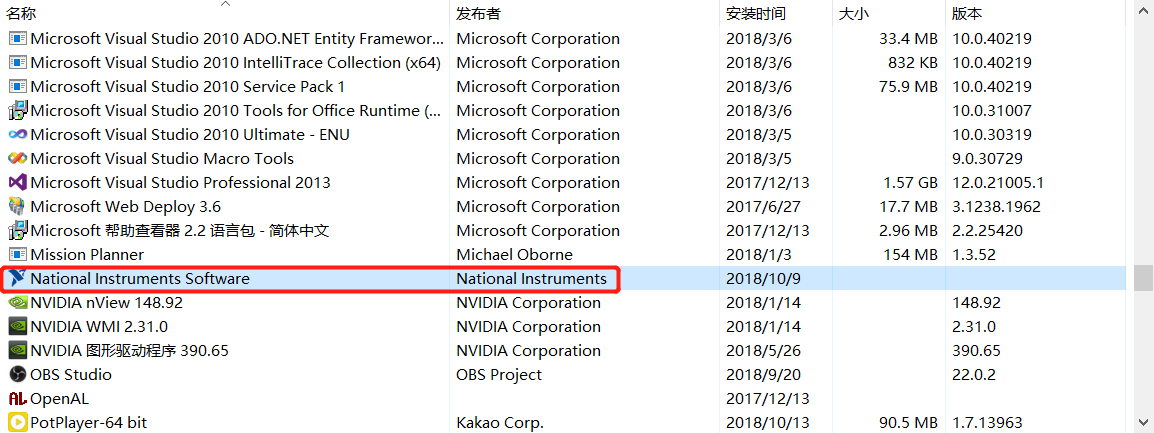Click the Visual Studio Professional 2013 icon

pos(17,183)
